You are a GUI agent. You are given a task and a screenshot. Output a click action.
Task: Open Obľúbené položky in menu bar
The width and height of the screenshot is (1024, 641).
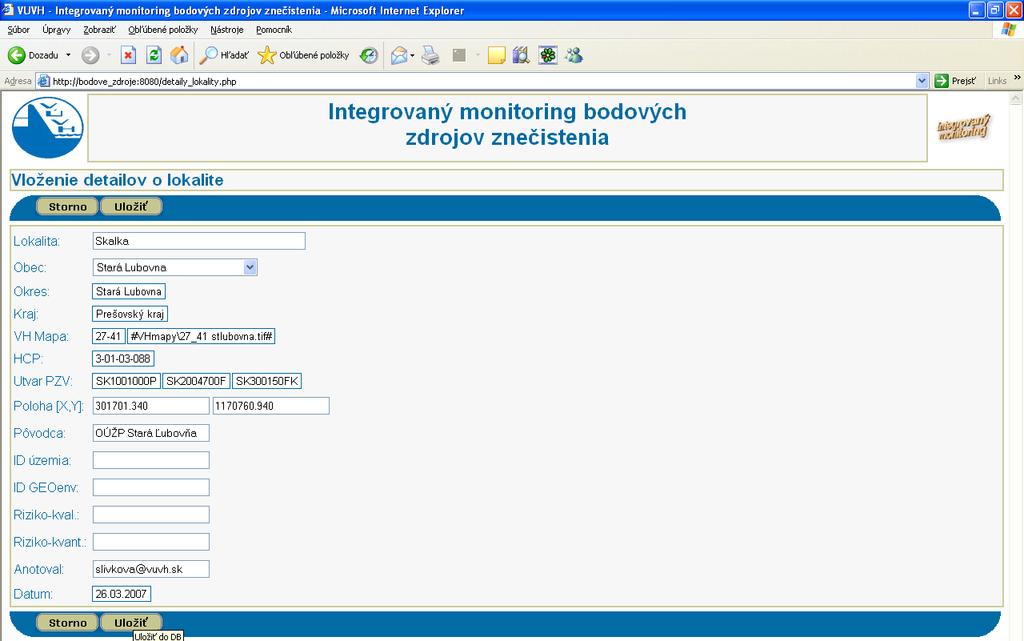[x=163, y=29]
